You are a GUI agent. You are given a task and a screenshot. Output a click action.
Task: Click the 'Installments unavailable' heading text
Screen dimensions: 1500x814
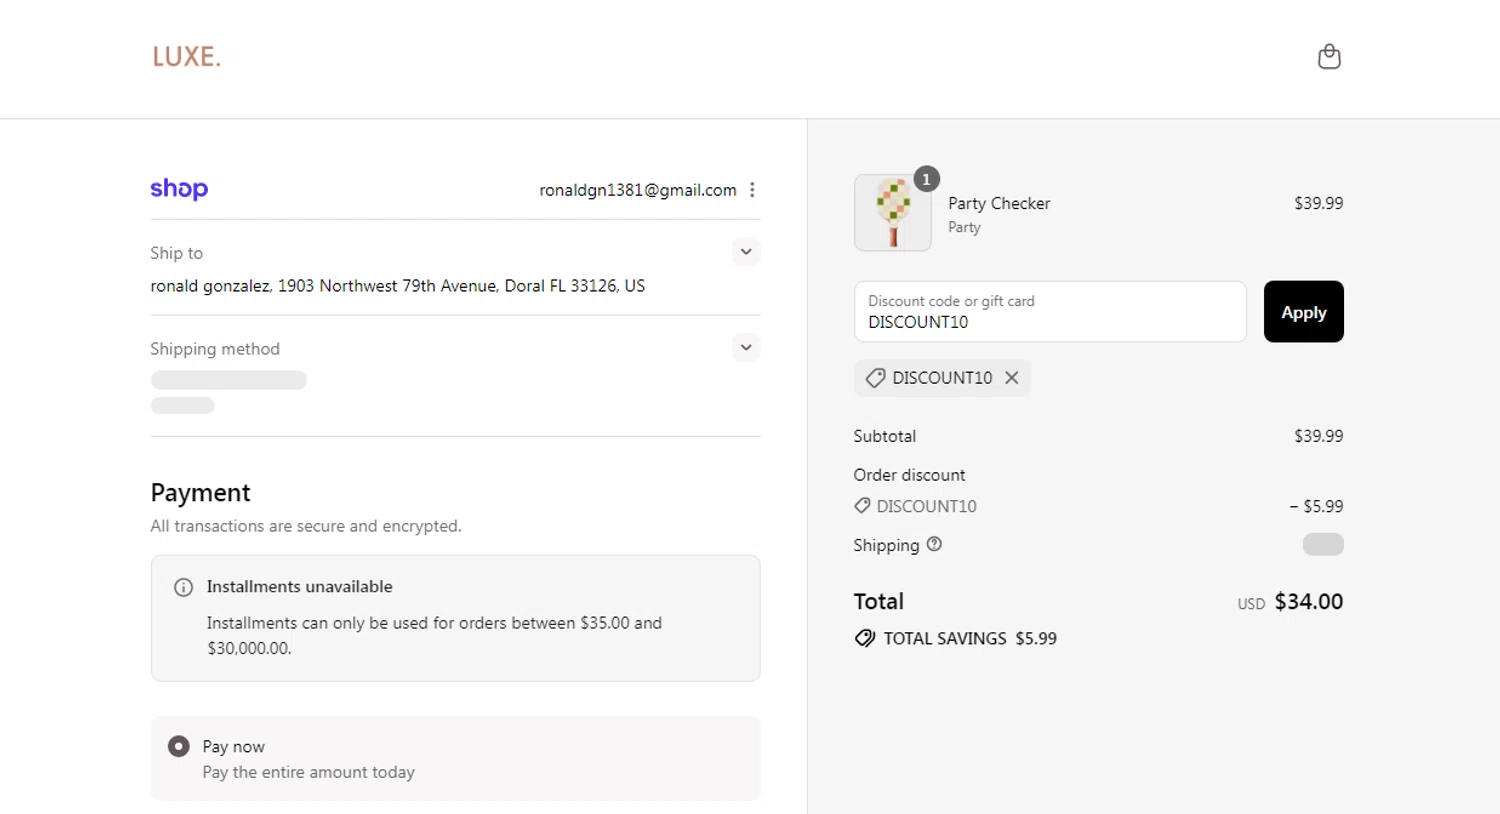tap(299, 587)
